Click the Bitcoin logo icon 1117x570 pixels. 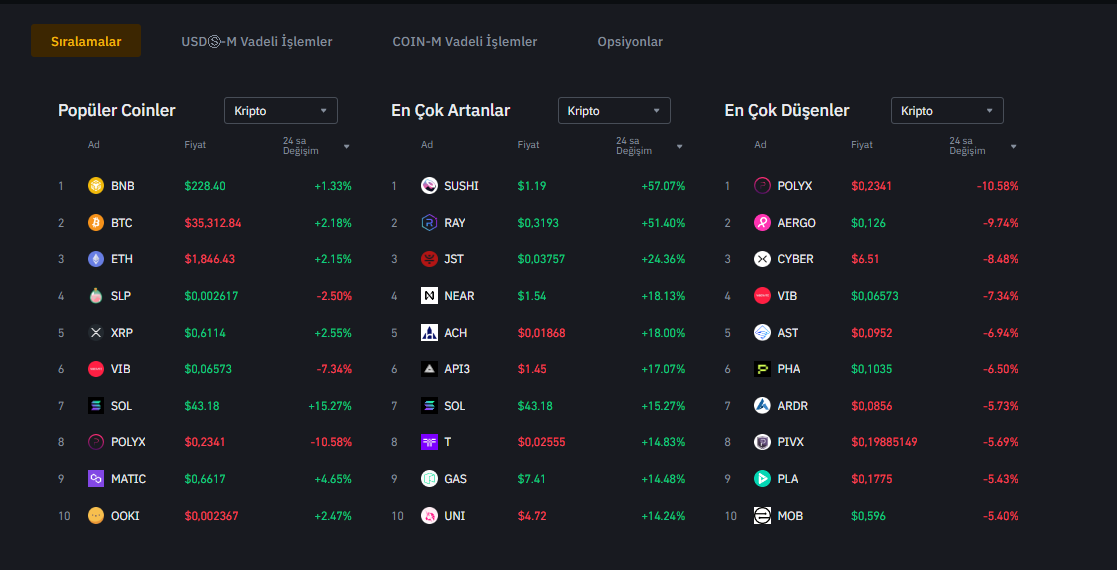96,223
